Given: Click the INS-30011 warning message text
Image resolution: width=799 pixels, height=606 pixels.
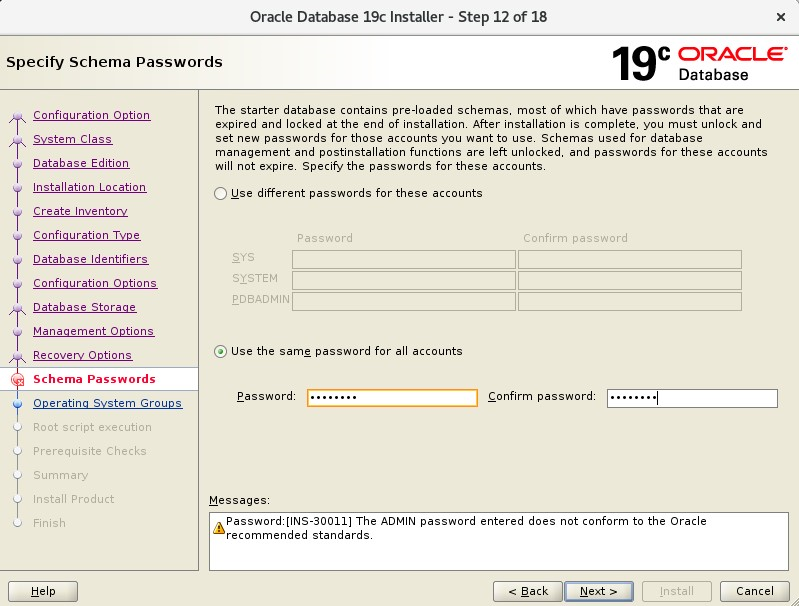Looking at the screenshot, I should point(466,528).
